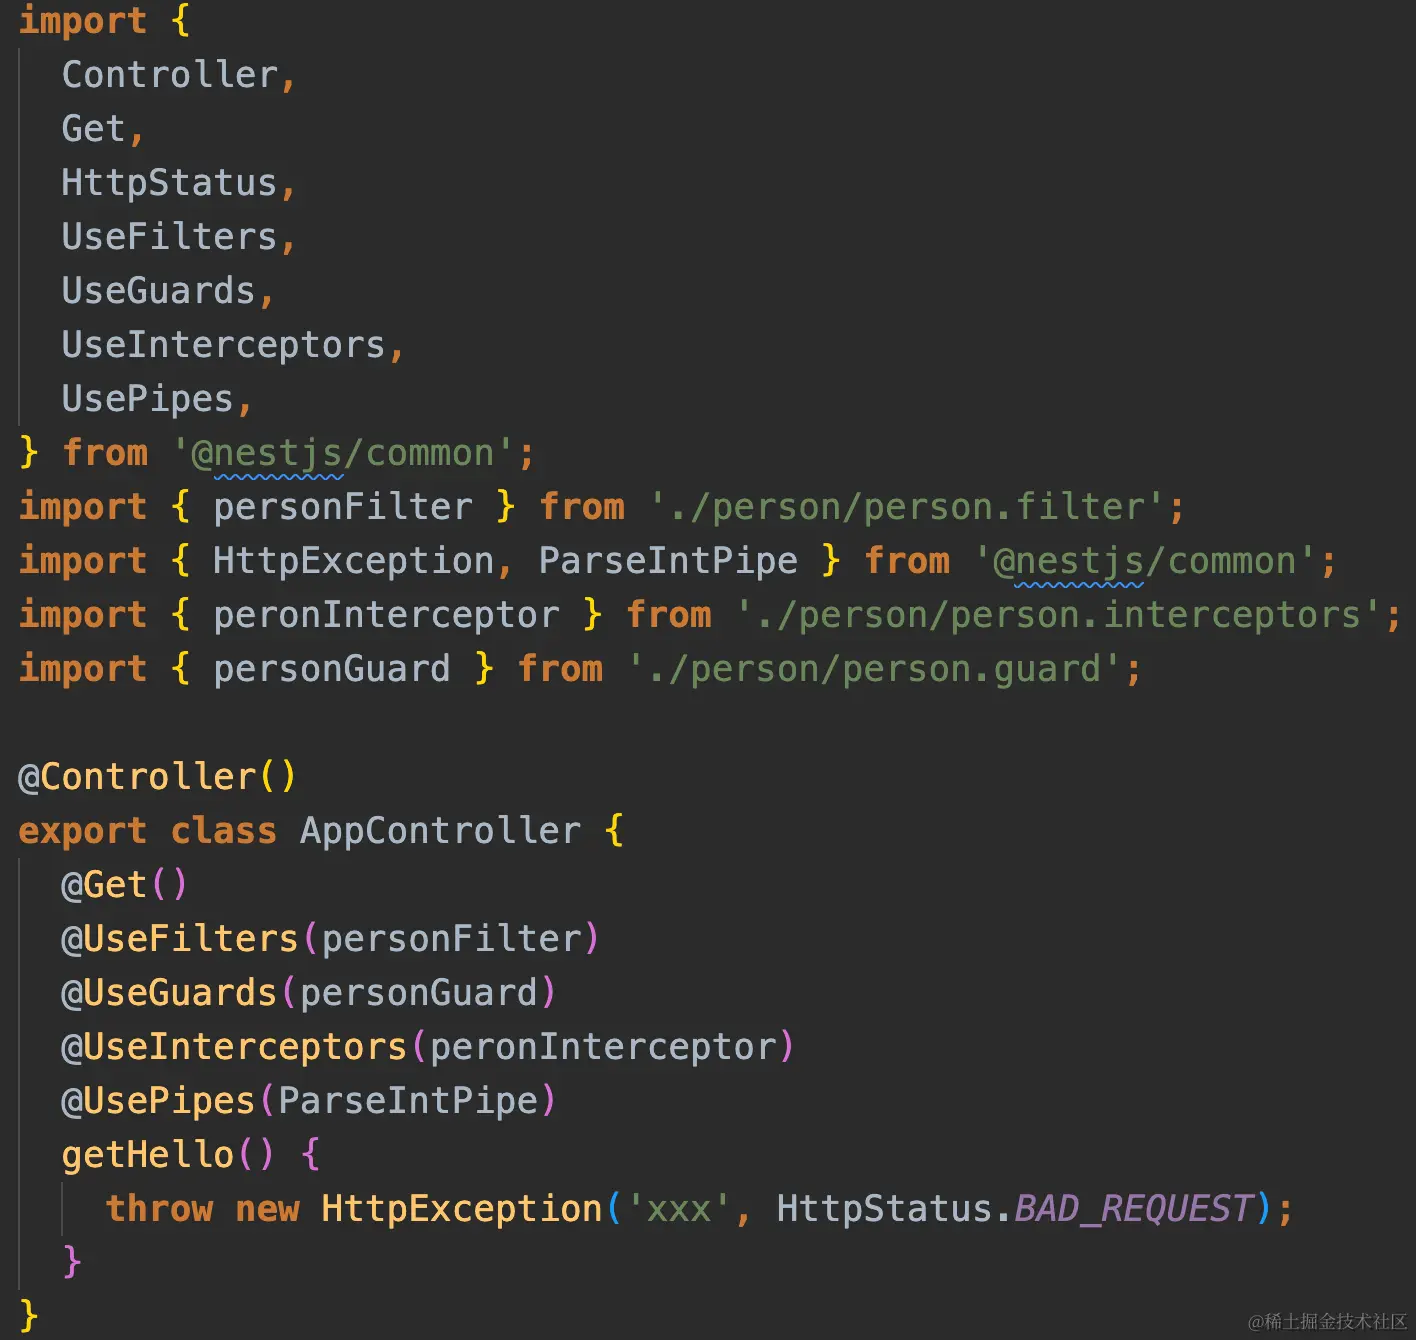The width and height of the screenshot is (1416, 1340).
Task: Click the 'BAD_REQUEST' constant
Action: pyautogui.click(x=1134, y=1209)
